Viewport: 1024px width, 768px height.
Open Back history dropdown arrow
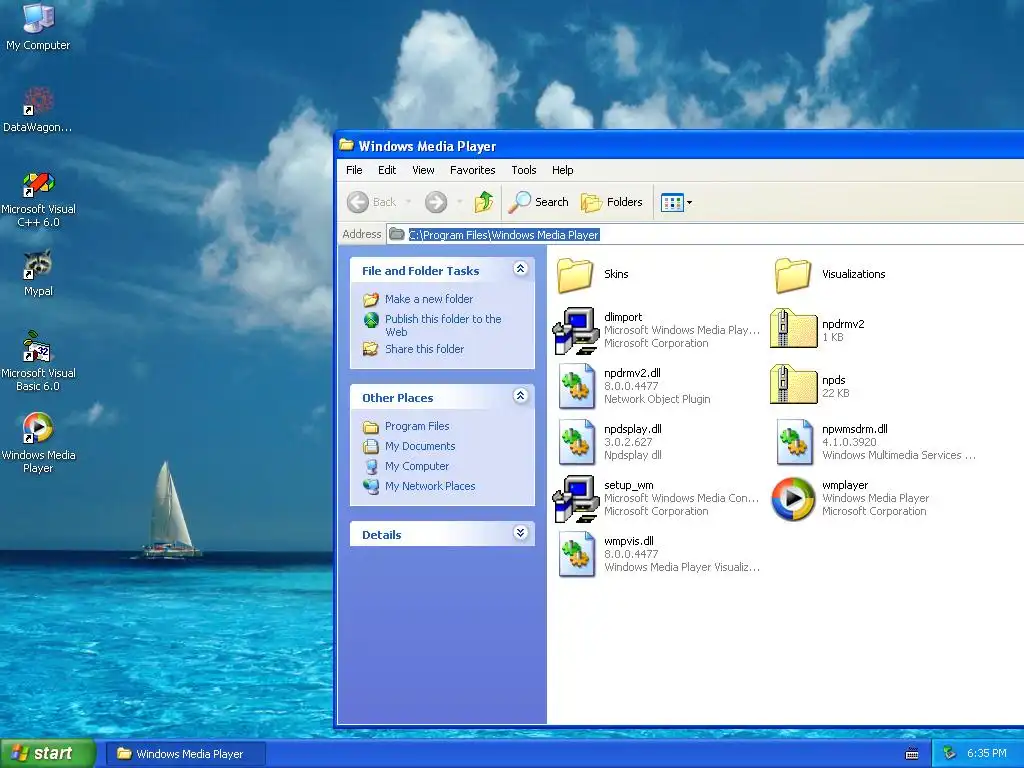[408, 202]
